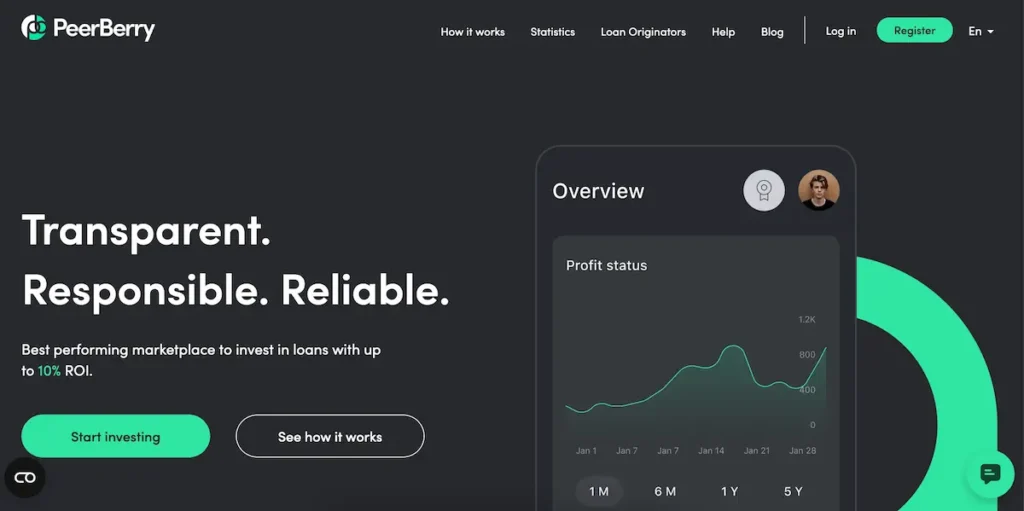
Task: Click the PeerBerry logo
Action: (x=88, y=28)
